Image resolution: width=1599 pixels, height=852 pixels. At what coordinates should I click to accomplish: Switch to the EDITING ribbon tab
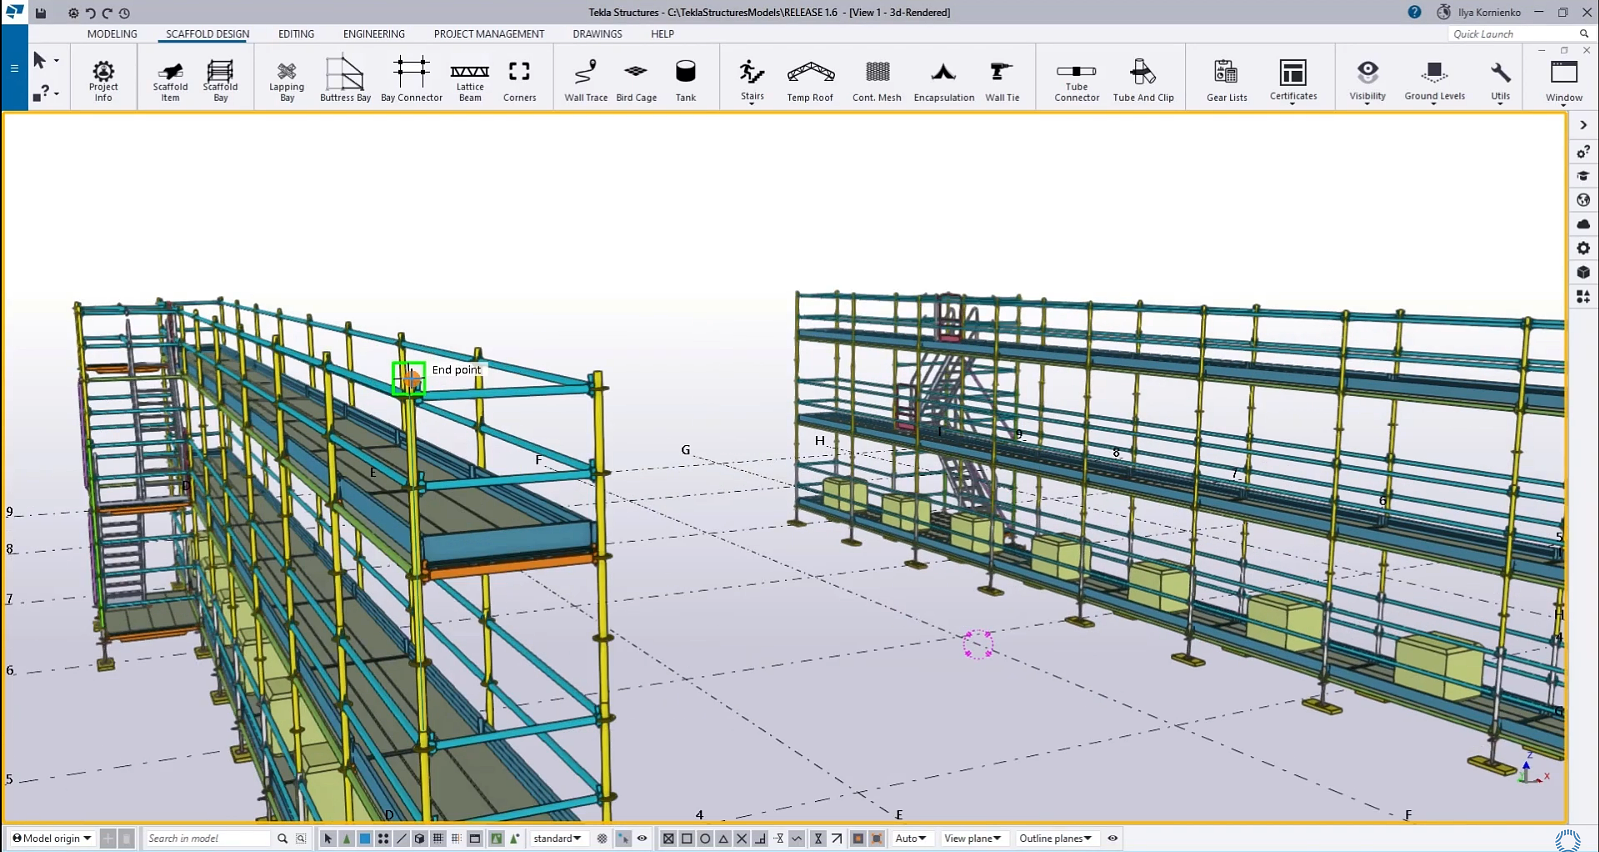point(296,34)
